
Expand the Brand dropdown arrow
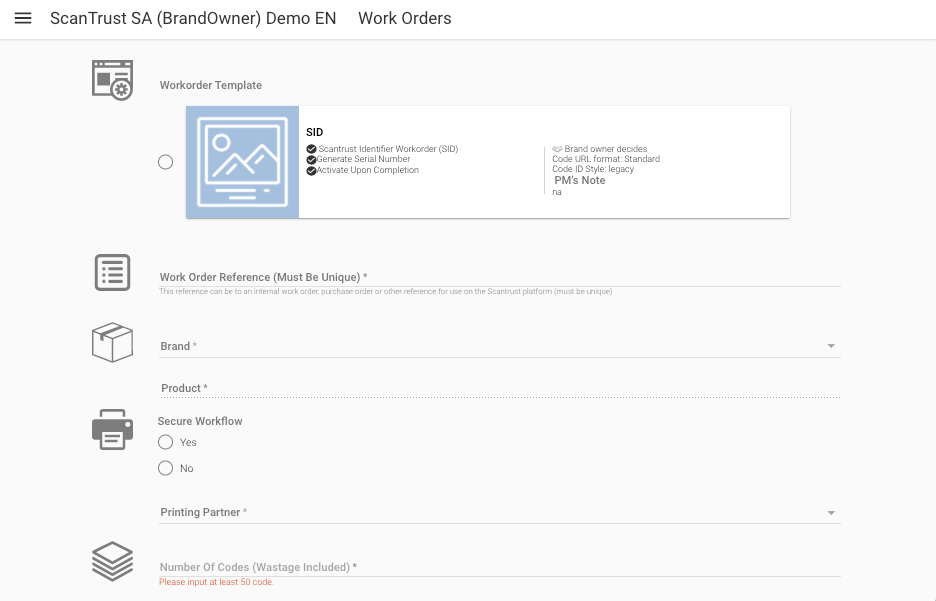click(x=831, y=347)
